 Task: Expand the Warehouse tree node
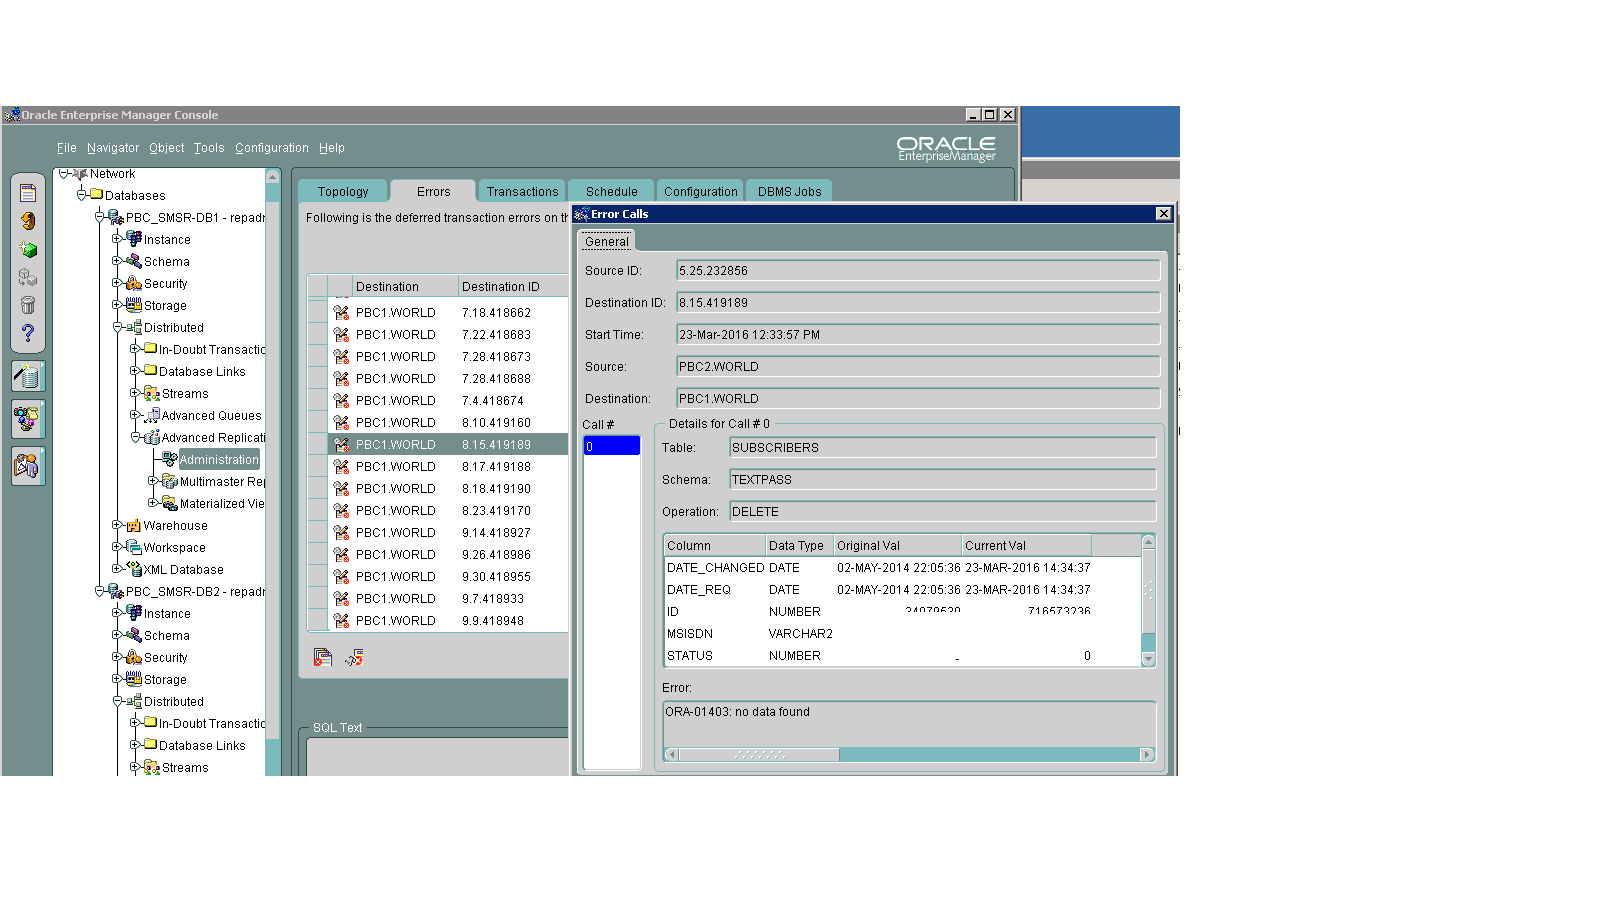click(117, 525)
